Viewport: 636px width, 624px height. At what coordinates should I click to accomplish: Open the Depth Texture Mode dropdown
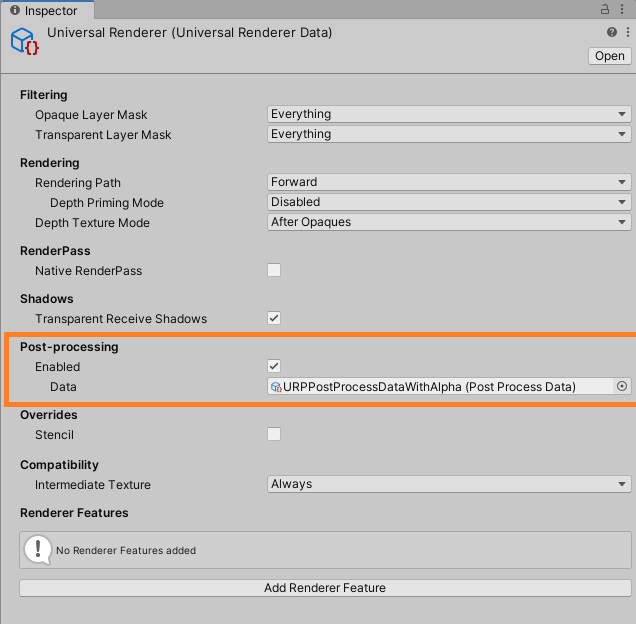[x=449, y=222]
